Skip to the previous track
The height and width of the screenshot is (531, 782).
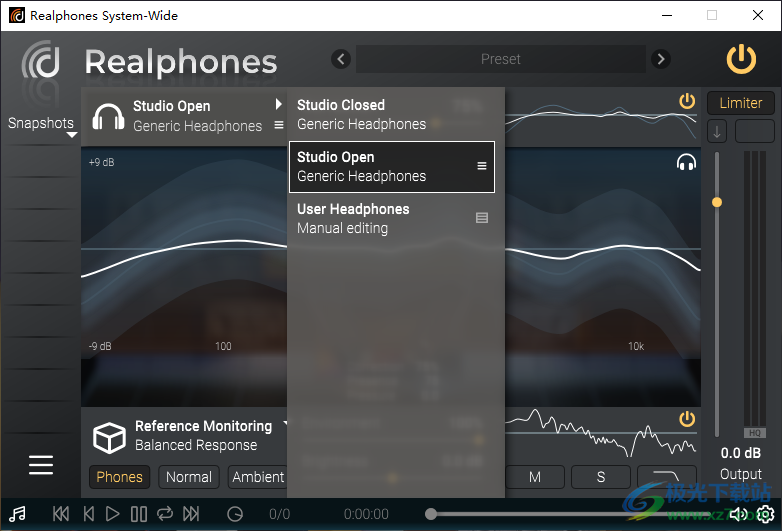[x=89, y=514]
